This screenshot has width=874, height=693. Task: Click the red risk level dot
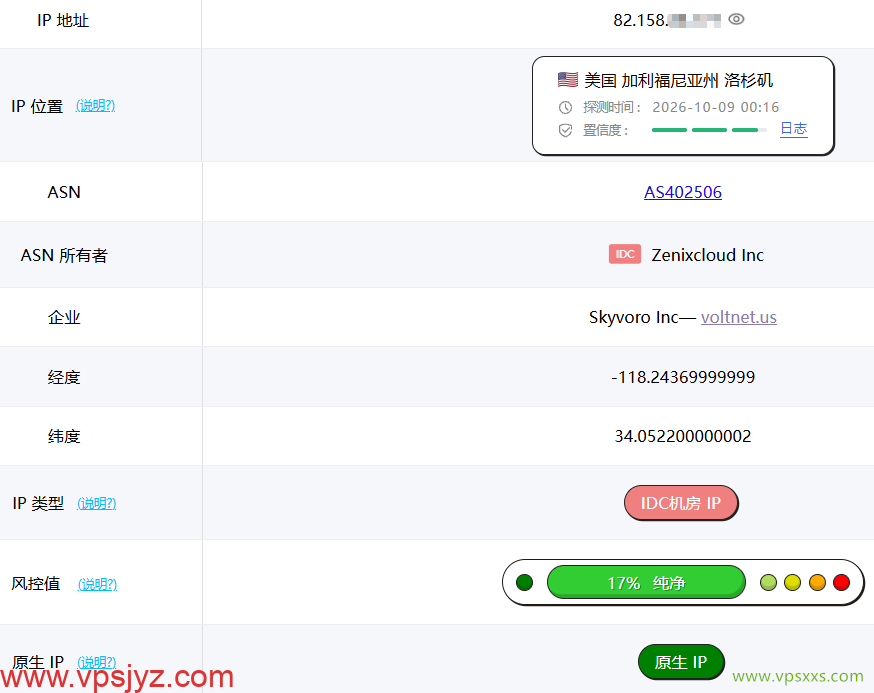(x=841, y=583)
